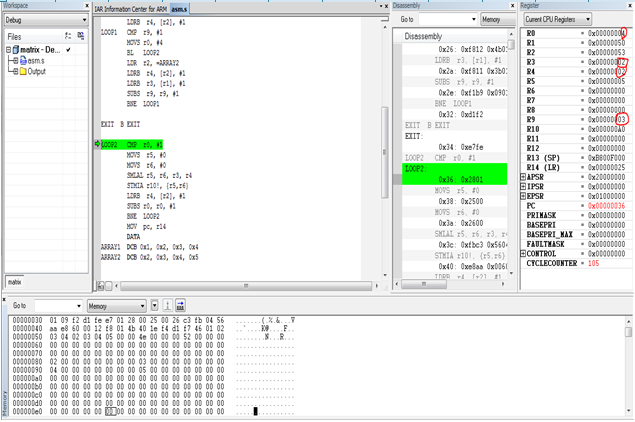Open the Memory zone dropdown in Memory panel

[117, 306]
